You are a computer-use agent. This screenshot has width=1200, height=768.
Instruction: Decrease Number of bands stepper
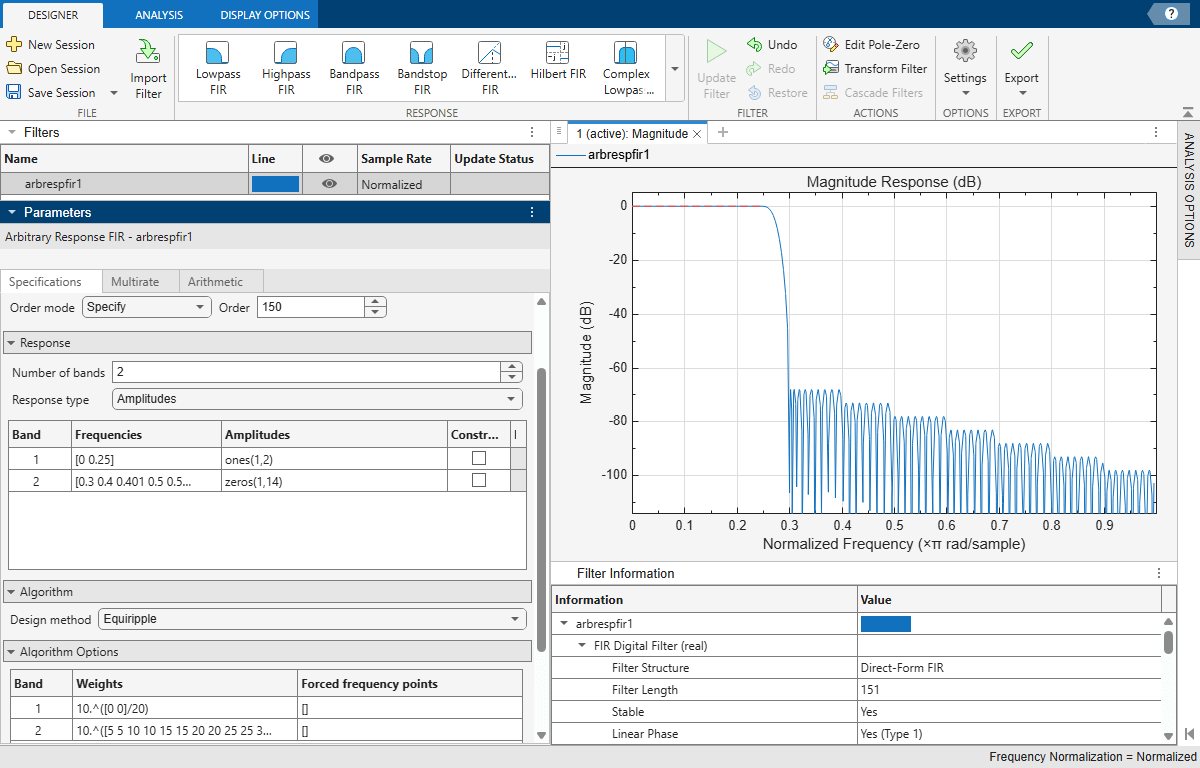pyautogui.click(x=511, y=377)
